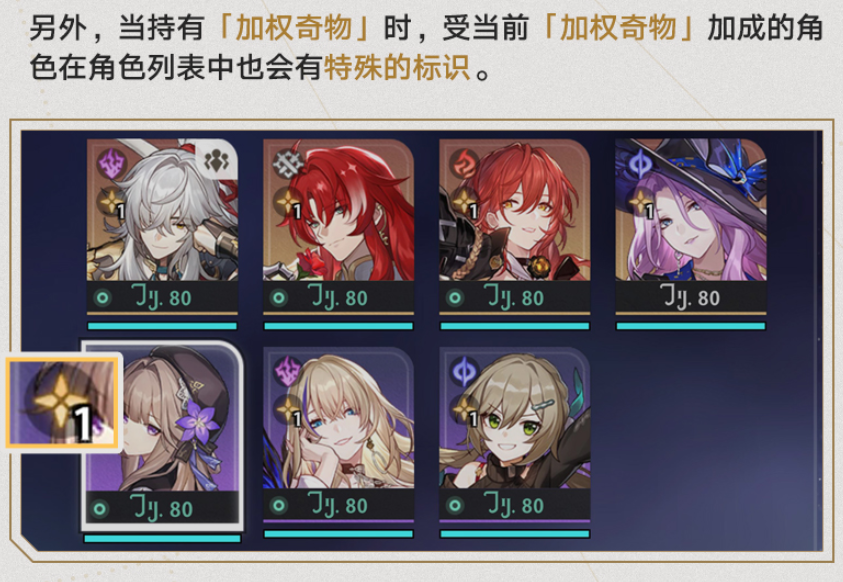The height and width of the screenshot is (582, 843).
Task: Select the blonde character with blue hair streak
Action: 339,418
